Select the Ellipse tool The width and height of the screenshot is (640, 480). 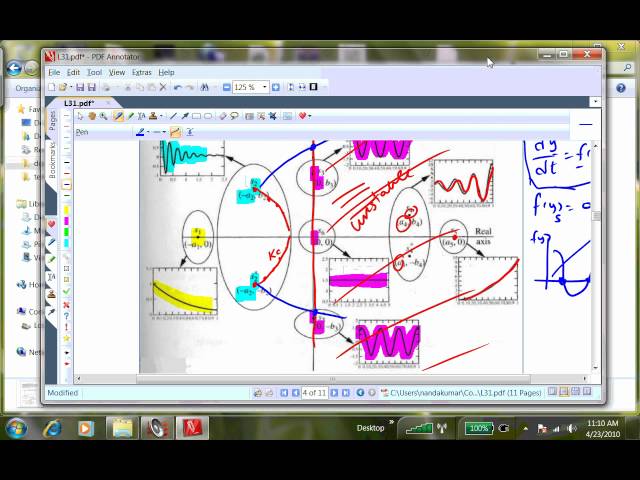pyautogui.click(x=208, y=116)
